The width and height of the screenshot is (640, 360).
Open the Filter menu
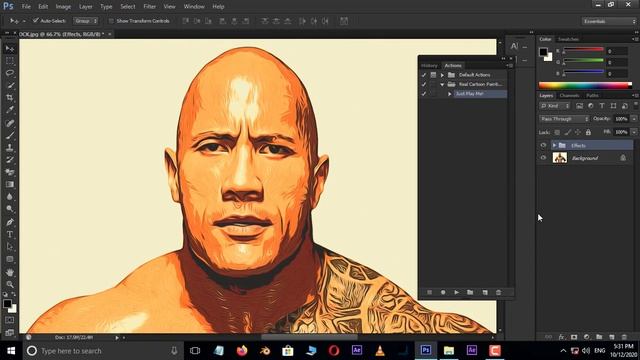pos(149,7)
